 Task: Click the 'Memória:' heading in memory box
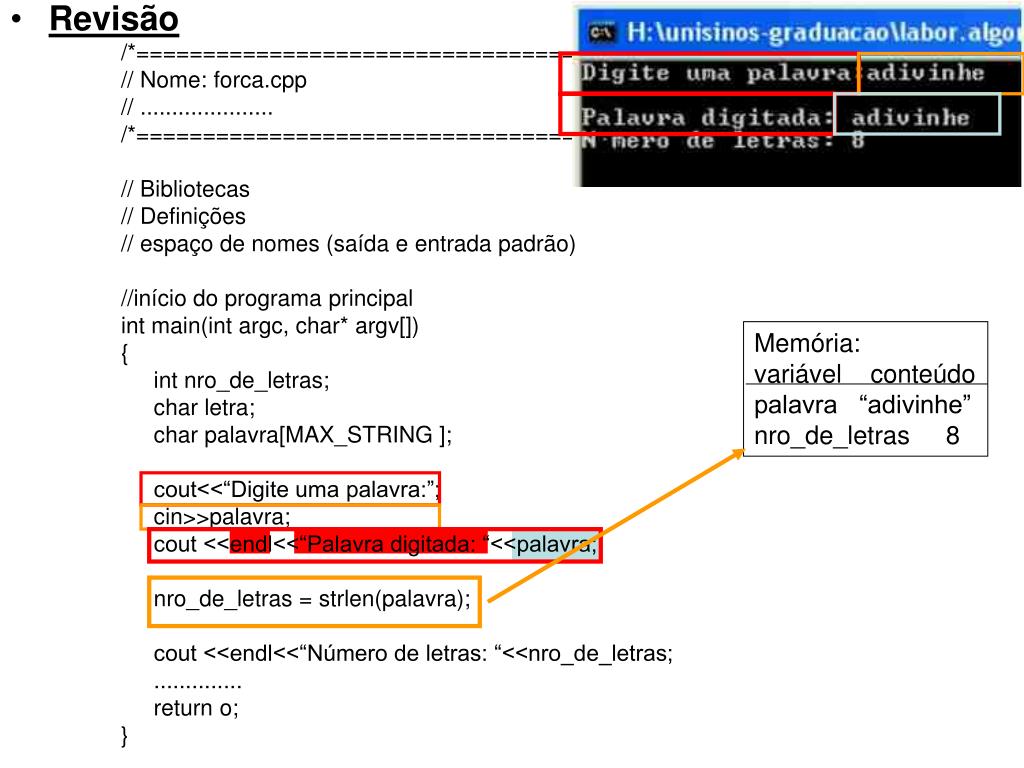[x=807, y=343]
